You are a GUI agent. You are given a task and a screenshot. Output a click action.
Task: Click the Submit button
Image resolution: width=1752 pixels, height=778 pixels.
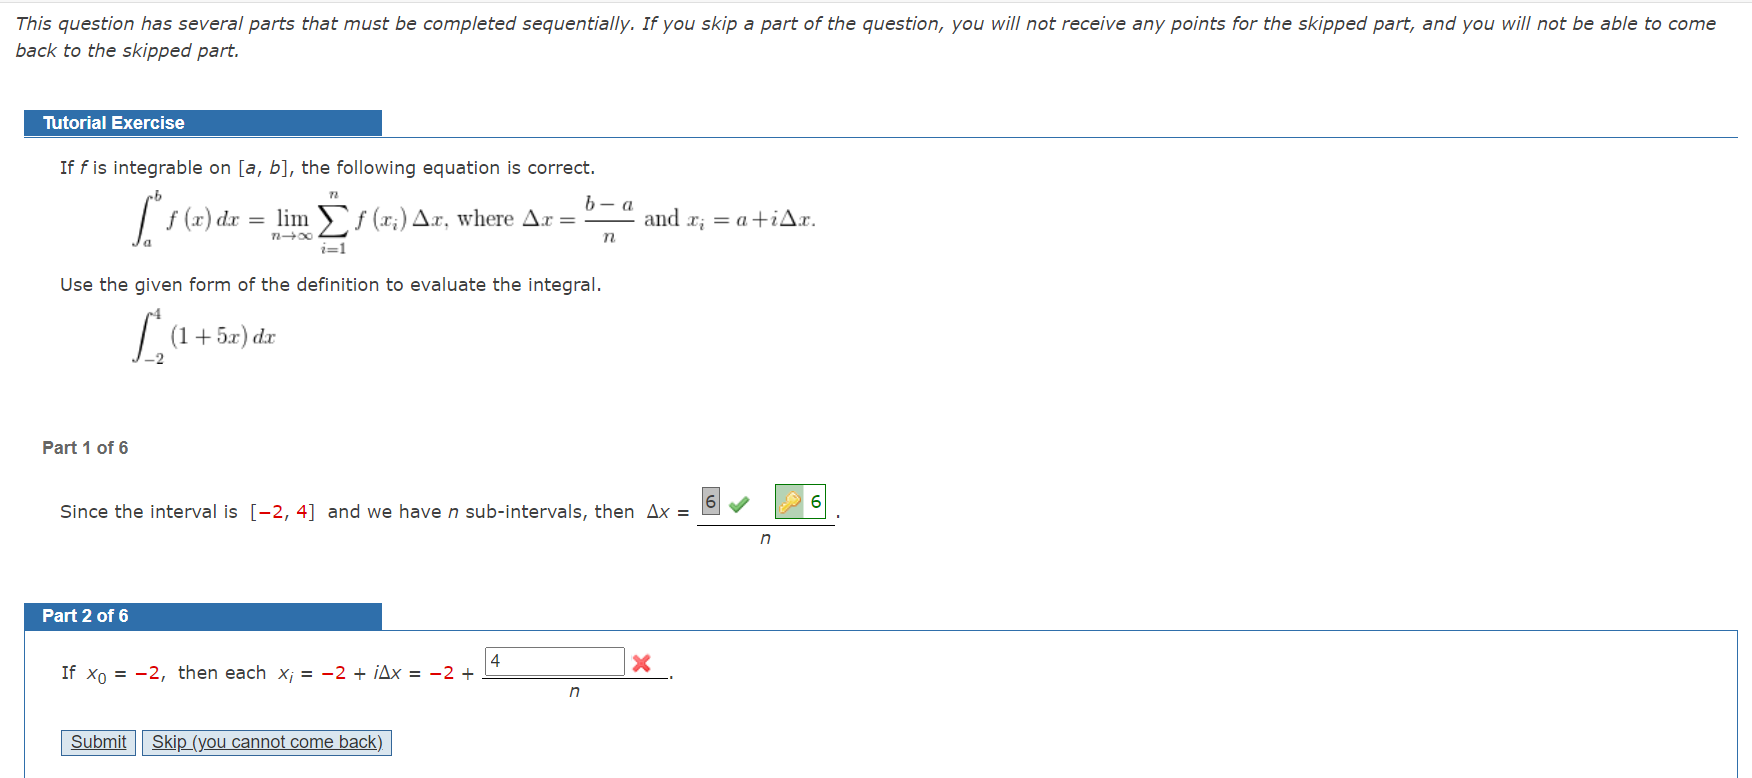point(97,742)
